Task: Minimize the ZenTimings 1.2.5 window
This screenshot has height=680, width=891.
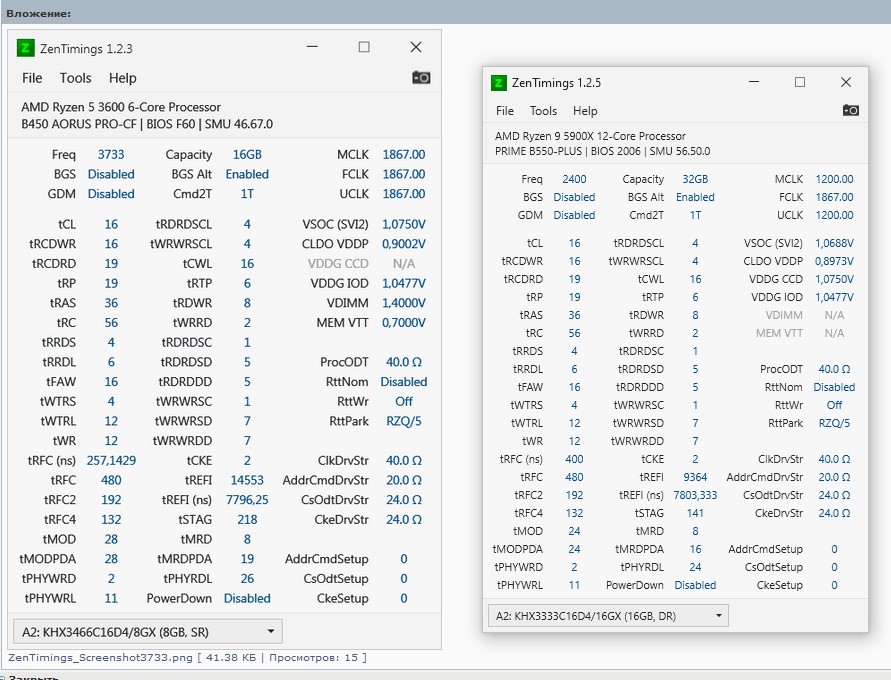Action: 754,82
